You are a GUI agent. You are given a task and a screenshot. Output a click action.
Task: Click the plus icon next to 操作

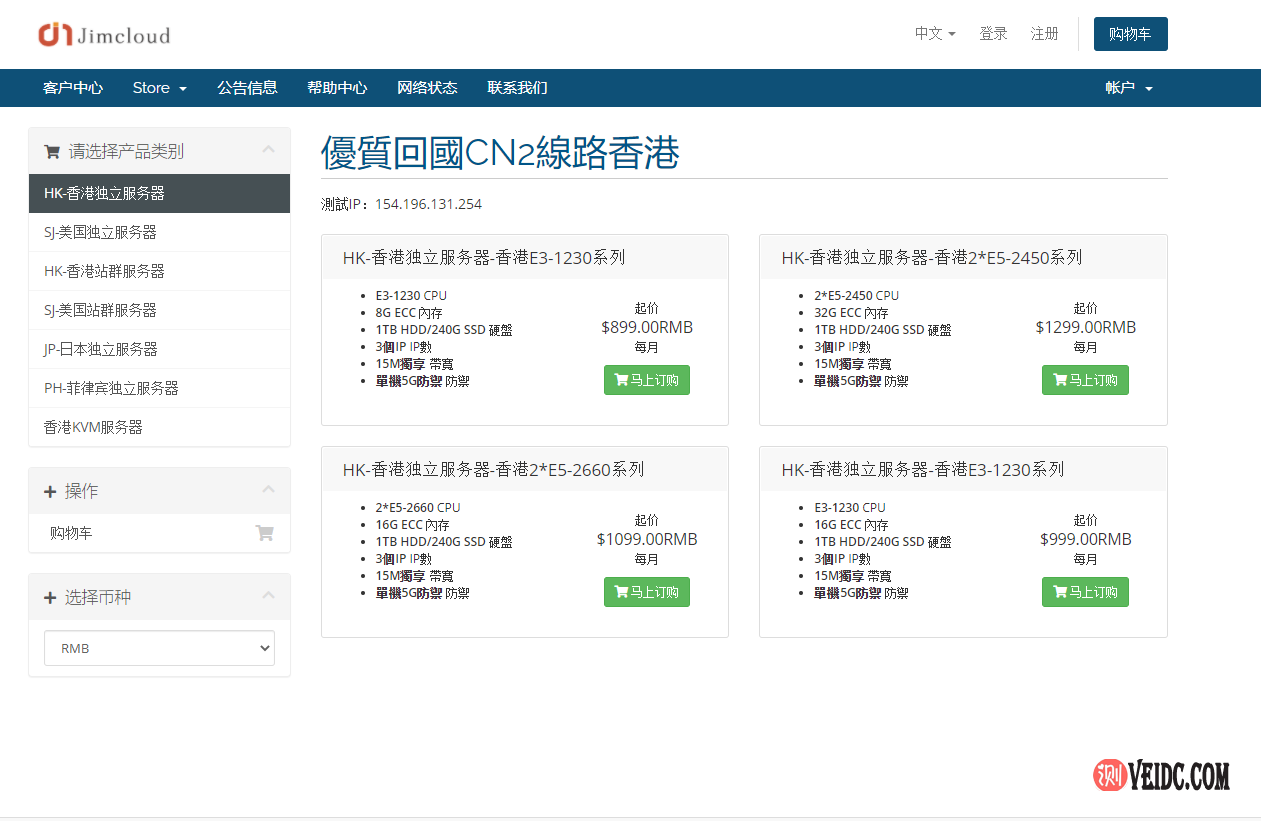tap(51, 492)
